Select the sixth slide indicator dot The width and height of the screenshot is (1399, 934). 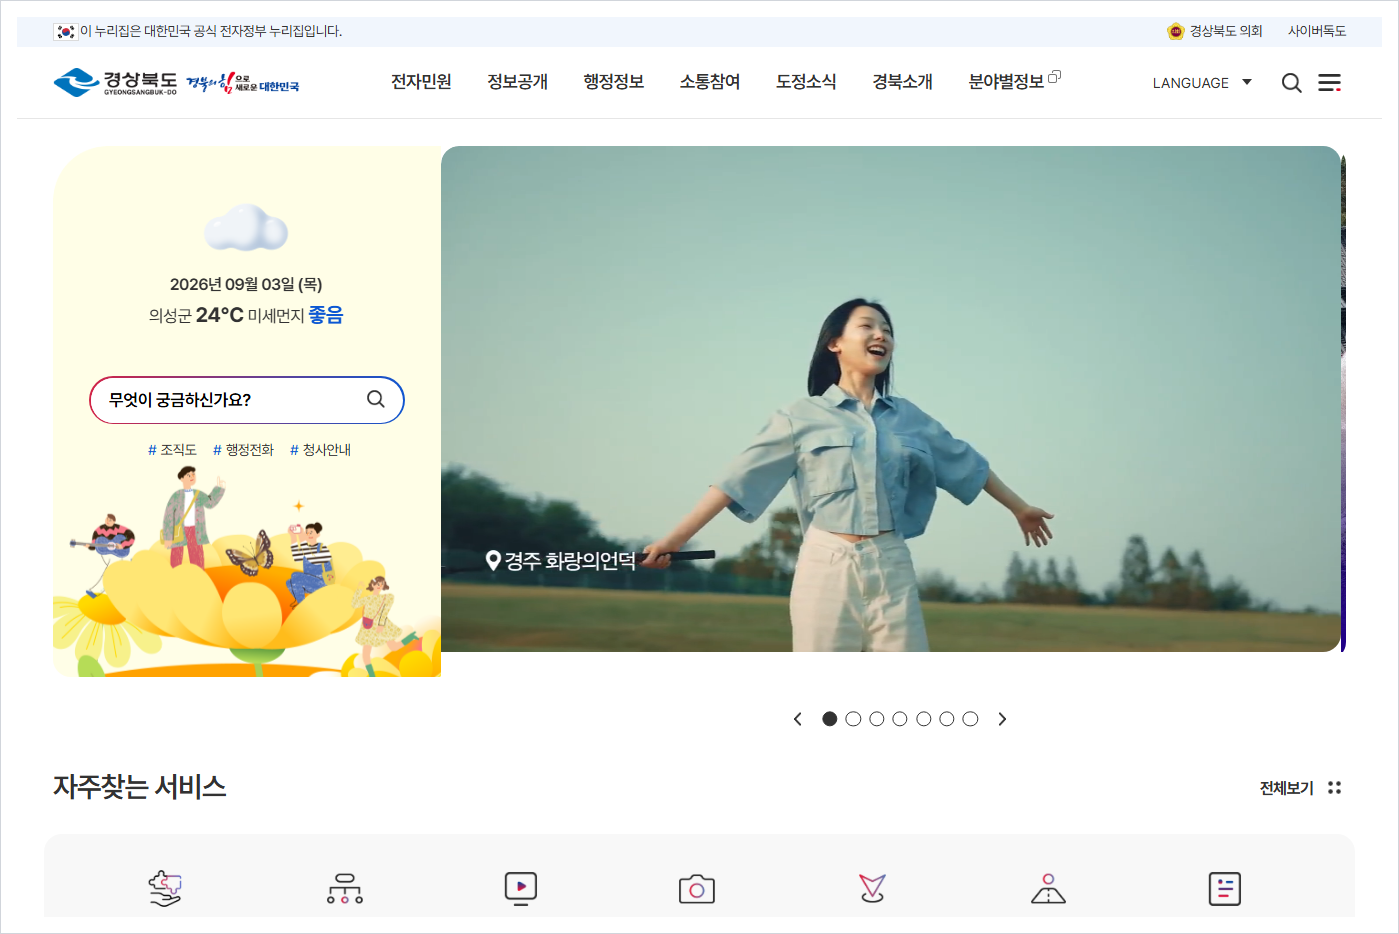click(947, 719)
